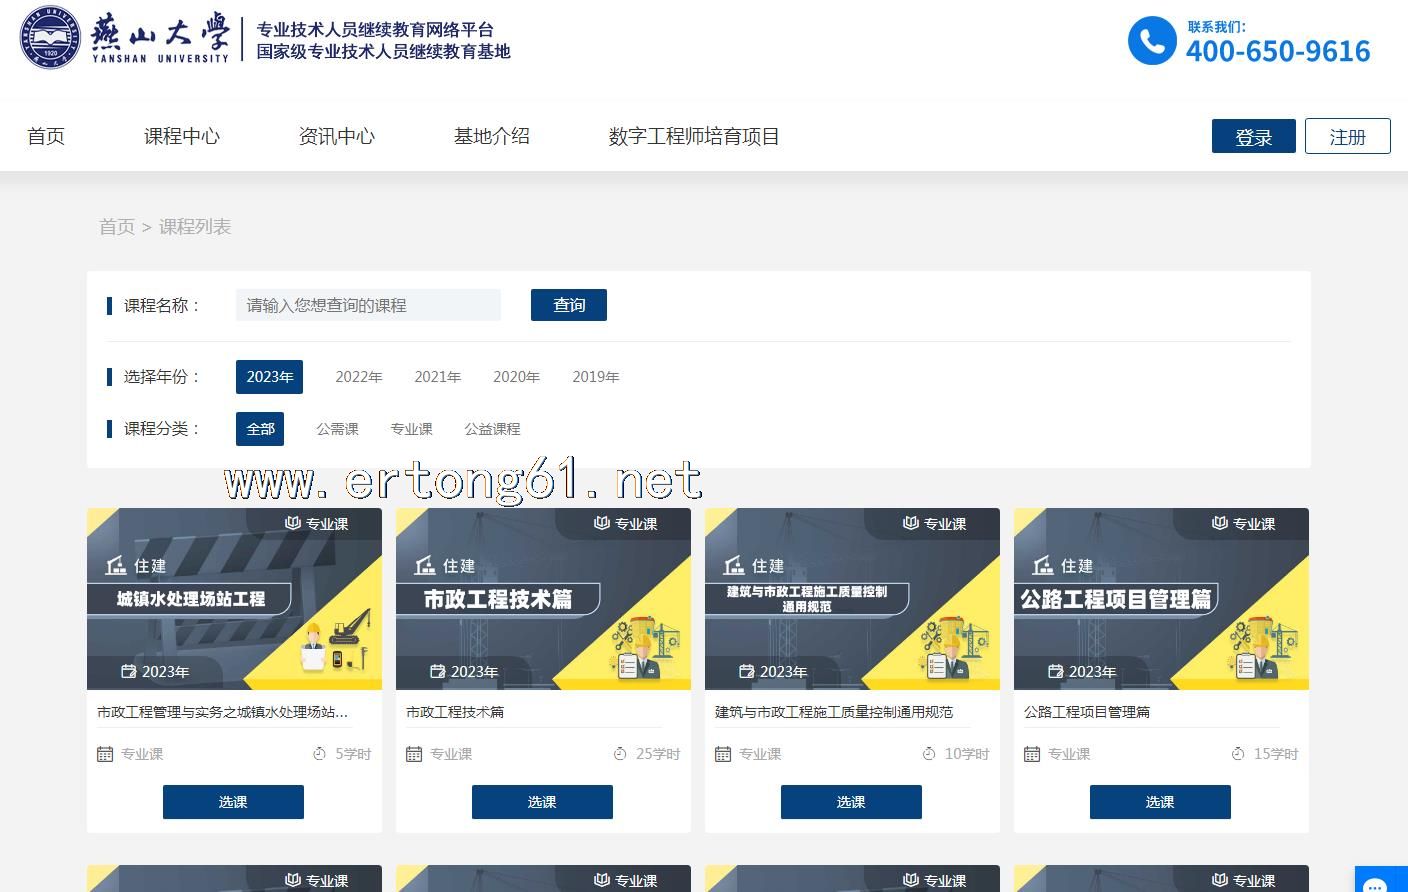Filter courses by 公需课 category

(x=337, y=429)
